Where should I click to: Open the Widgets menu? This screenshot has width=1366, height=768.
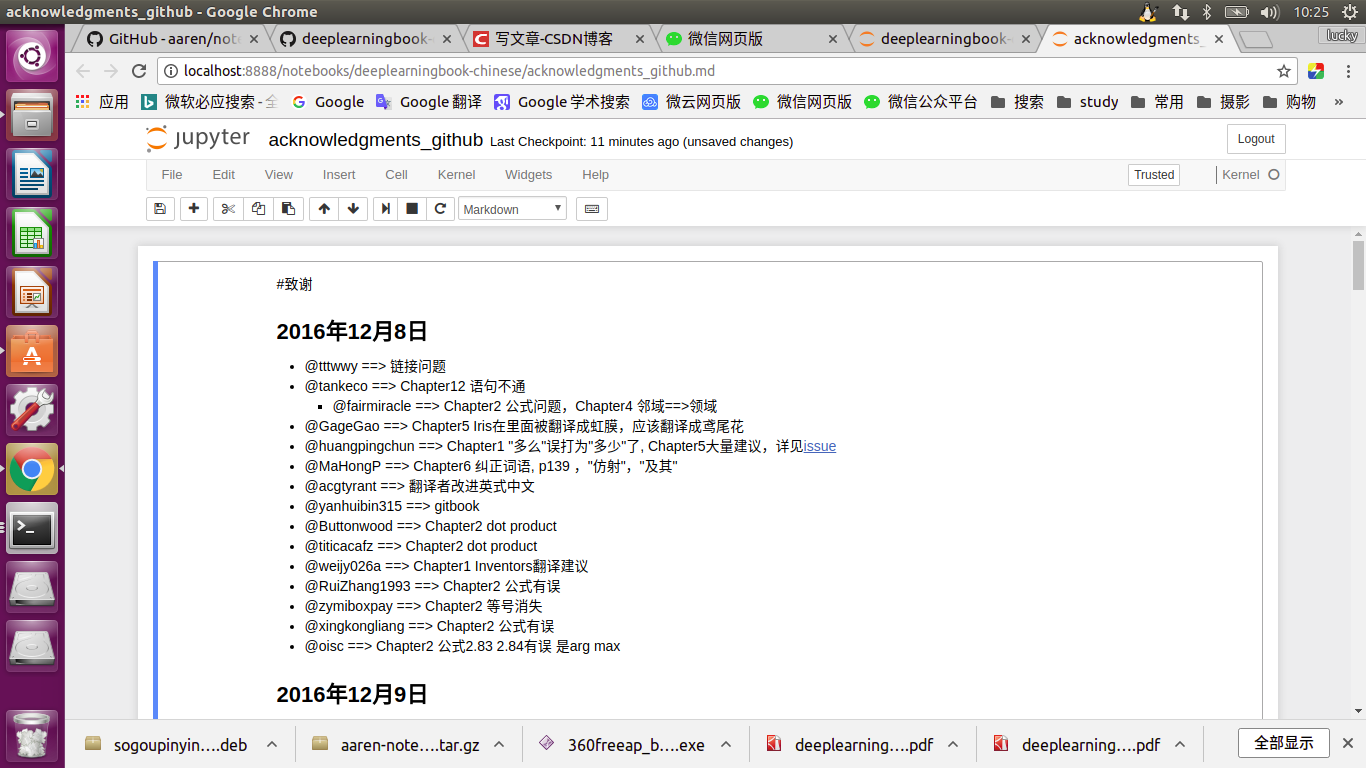point(528,175)
